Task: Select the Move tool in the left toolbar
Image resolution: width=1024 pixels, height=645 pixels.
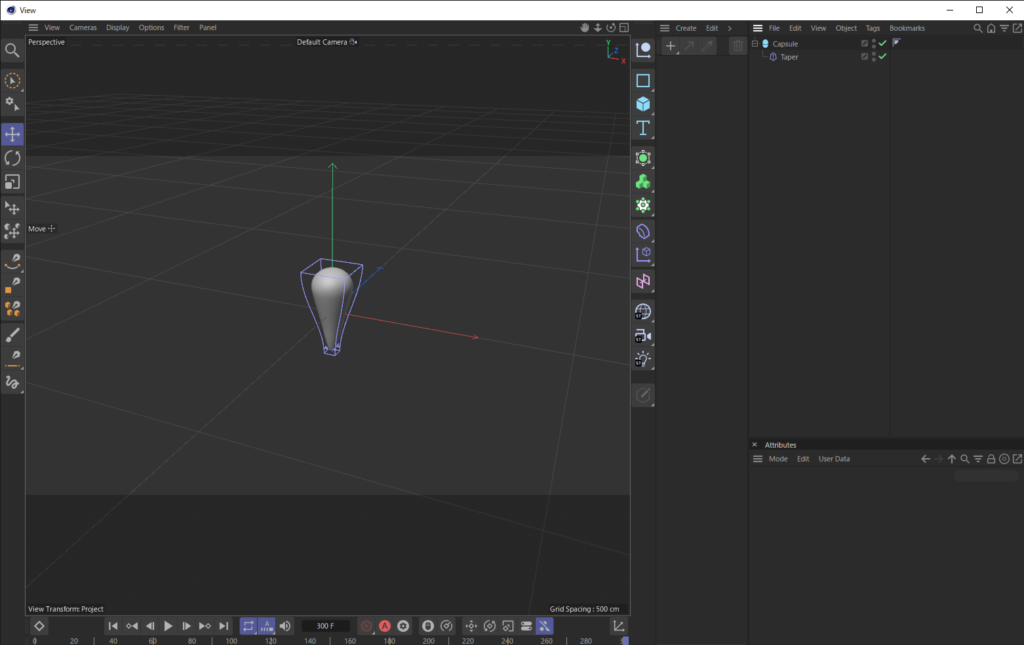Action: (x=11, y=133)
